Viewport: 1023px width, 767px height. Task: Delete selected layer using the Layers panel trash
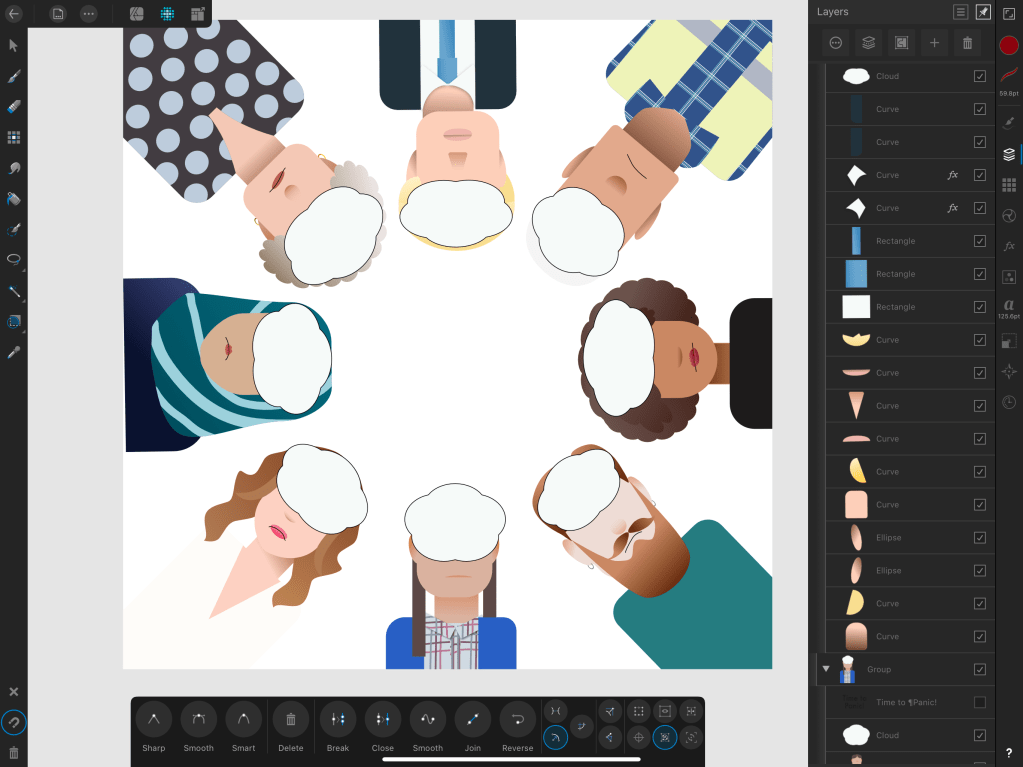click(x=967, y=42)
